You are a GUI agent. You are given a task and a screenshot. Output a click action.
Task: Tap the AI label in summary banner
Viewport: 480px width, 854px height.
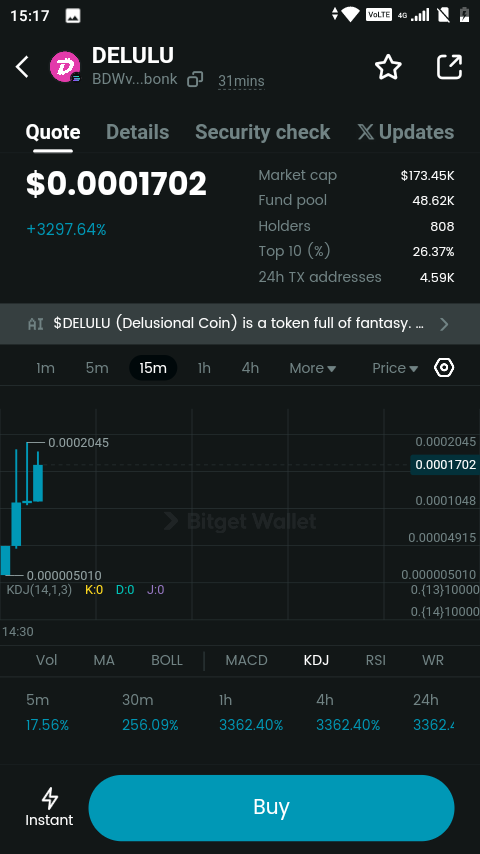pyautogui.click(x=35, y=324)
